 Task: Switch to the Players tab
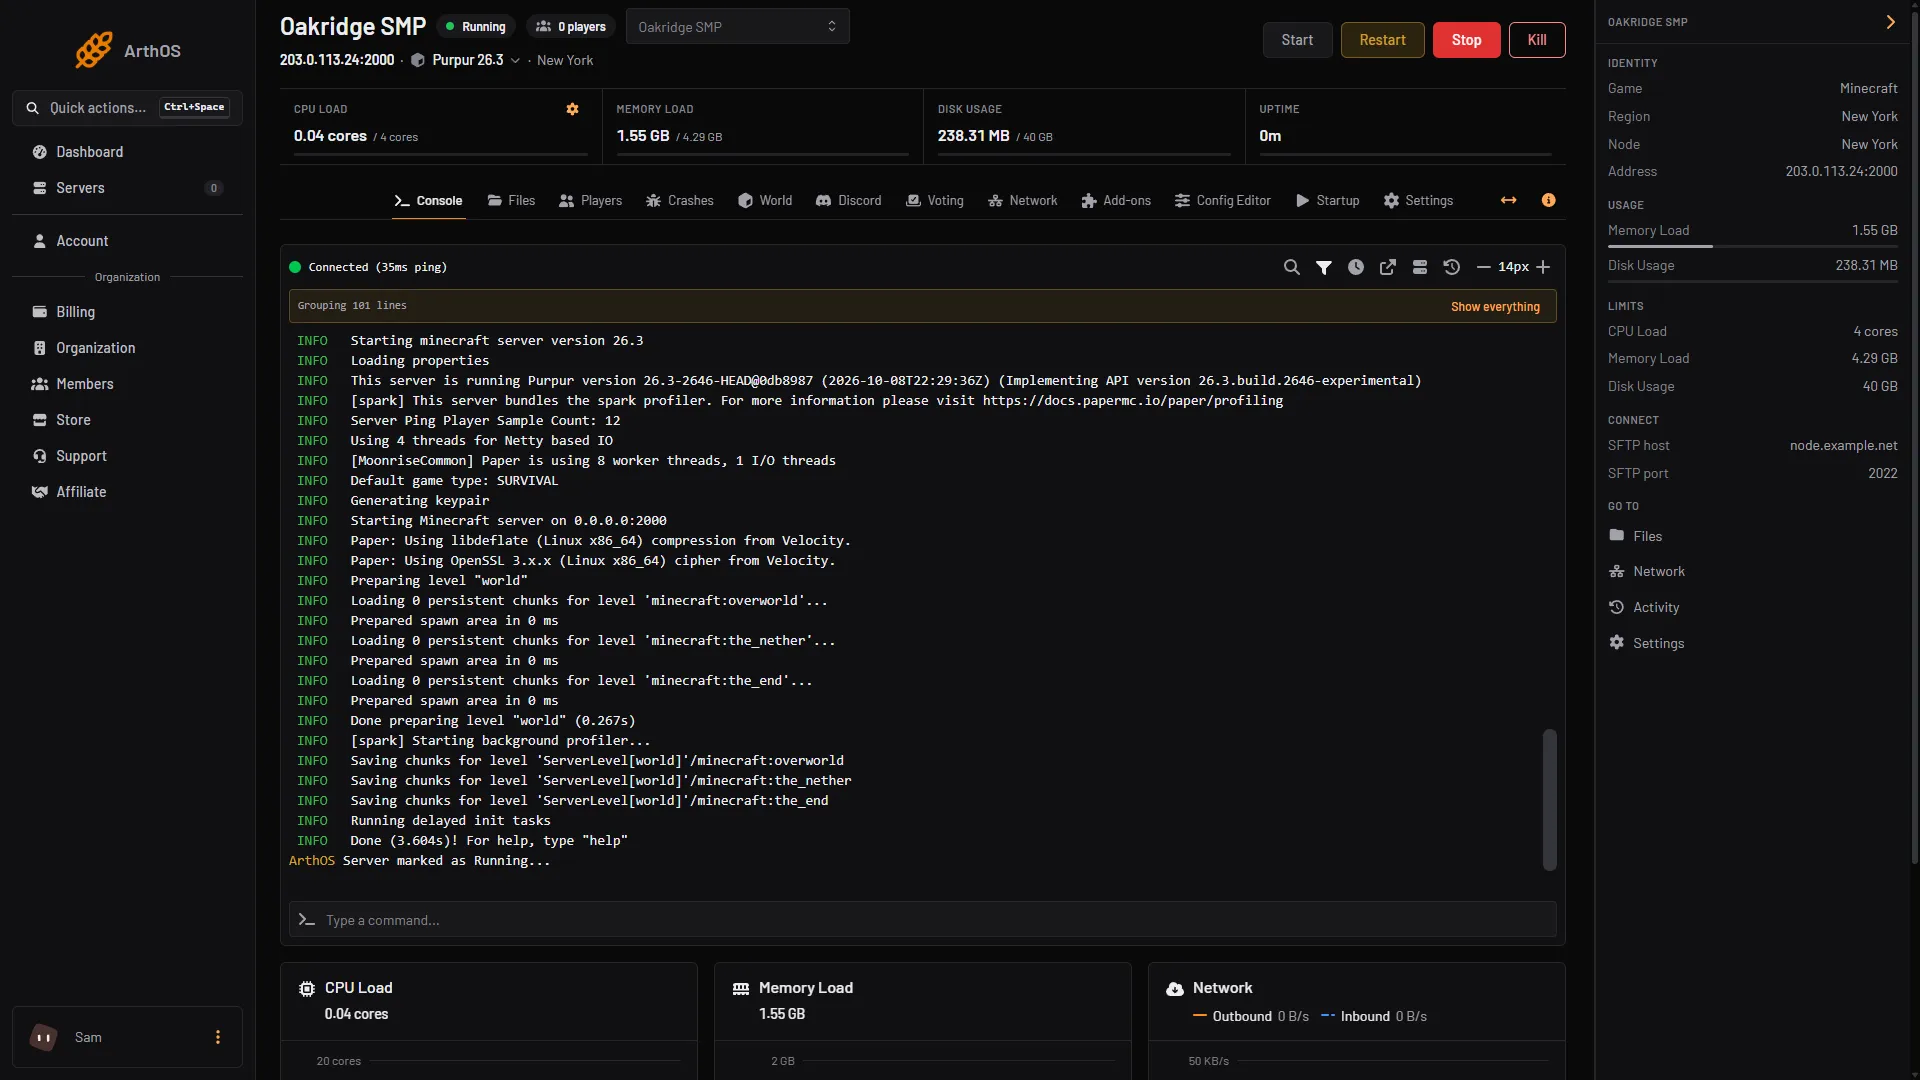tap(590, 200)
